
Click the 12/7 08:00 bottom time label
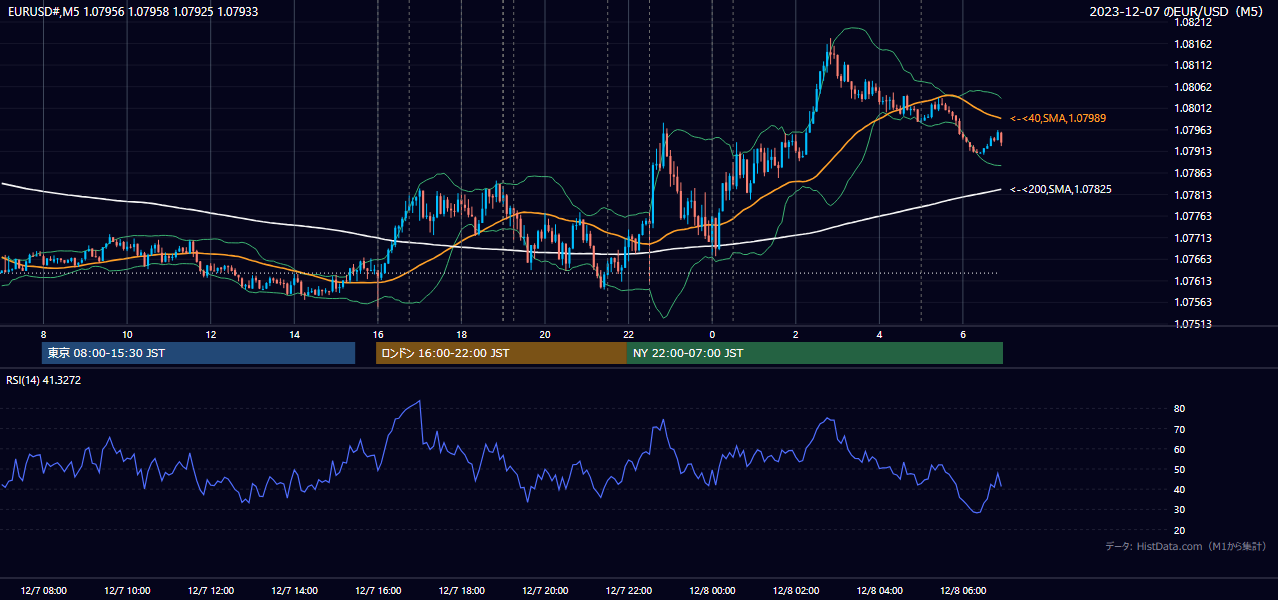[x=43, y=591]
